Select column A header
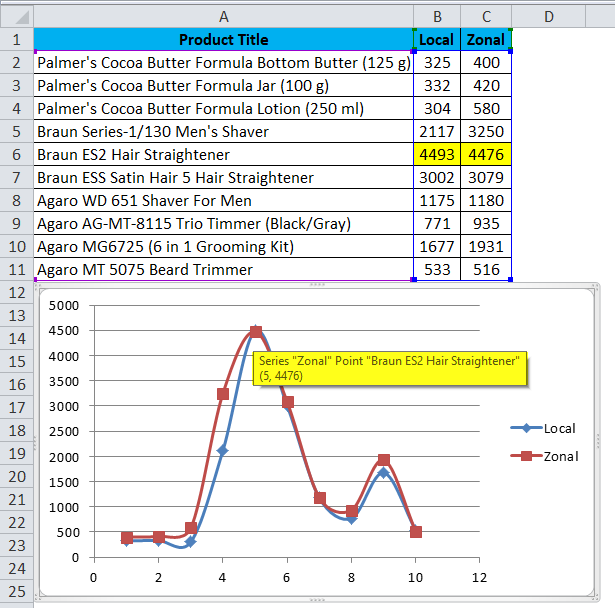Screen dimensions: 615x608 [224, 17]
